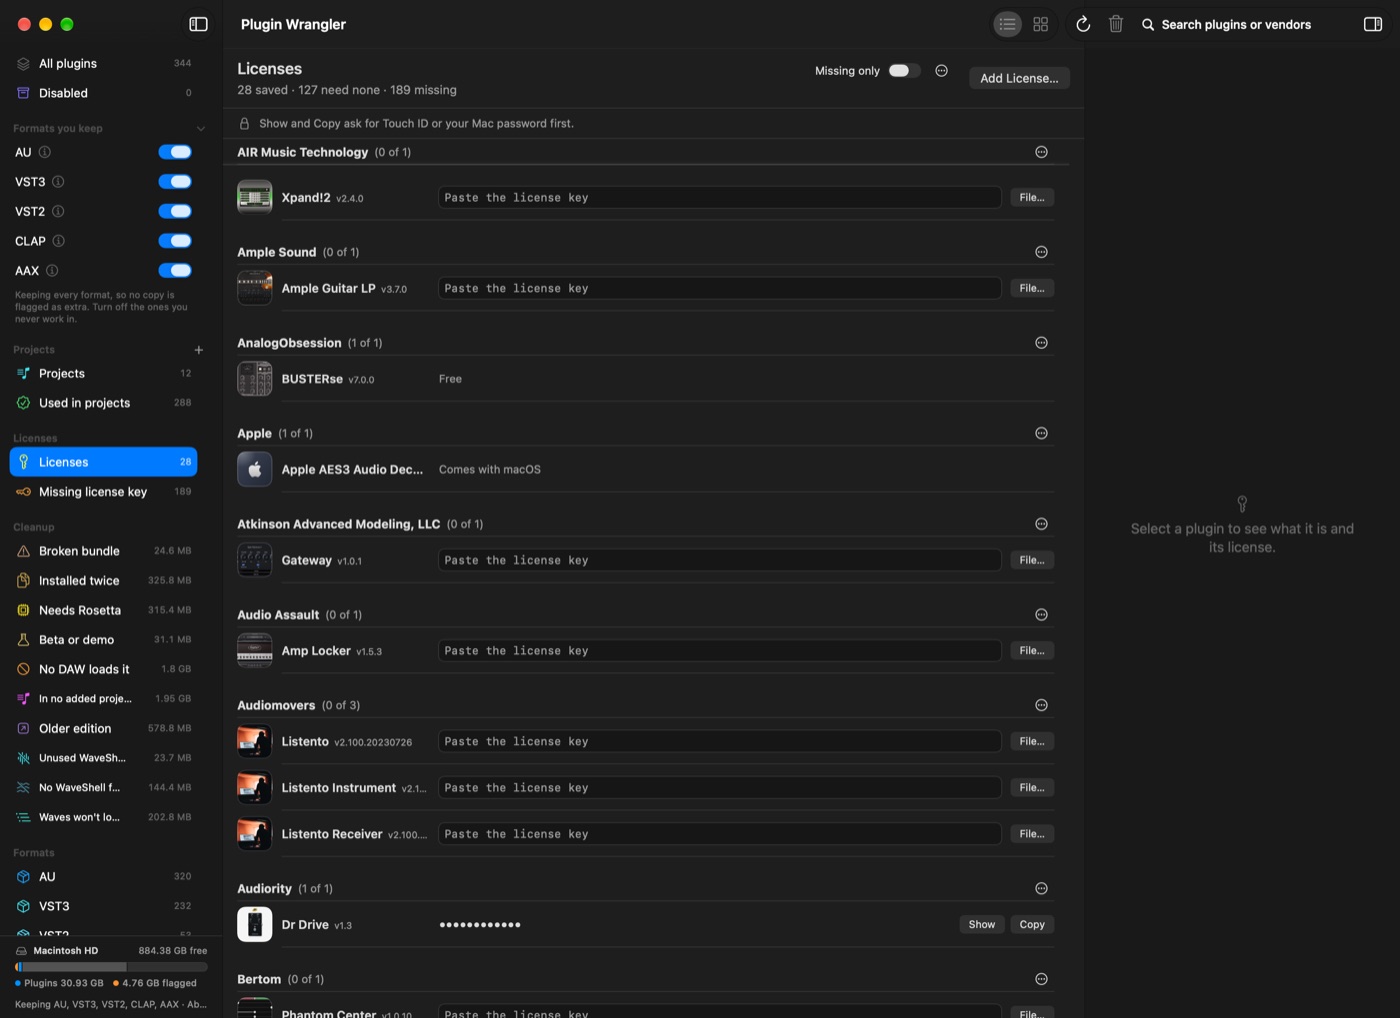Open Ample Sound group options menu
Screen dimensions: 1400x1018
(x=1041, y=252)
